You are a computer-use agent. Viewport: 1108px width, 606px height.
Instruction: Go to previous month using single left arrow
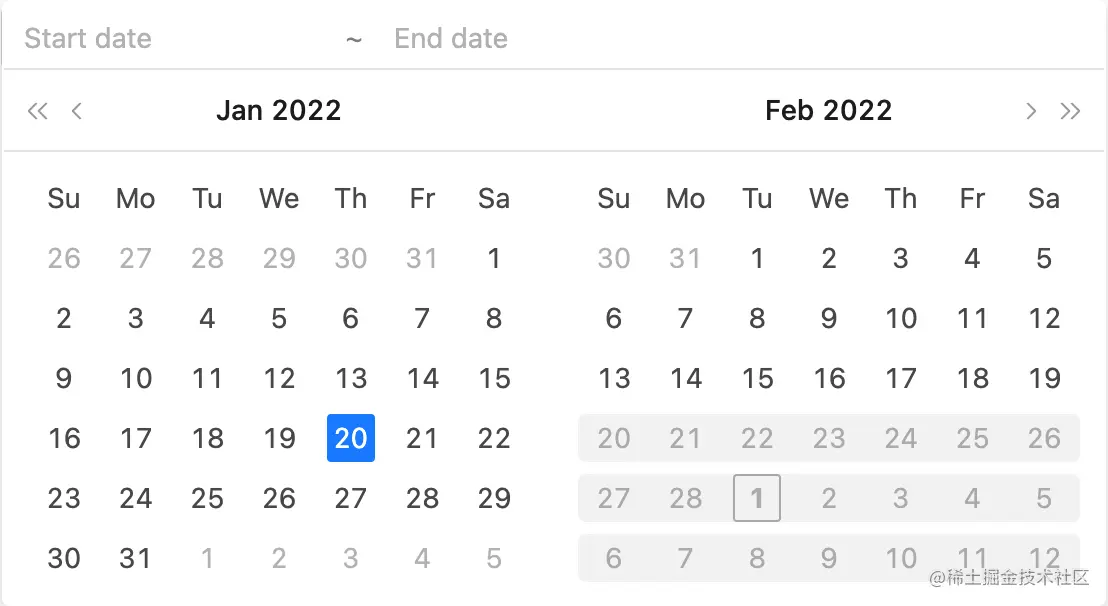pyautogui.click(x=76, y=111)
